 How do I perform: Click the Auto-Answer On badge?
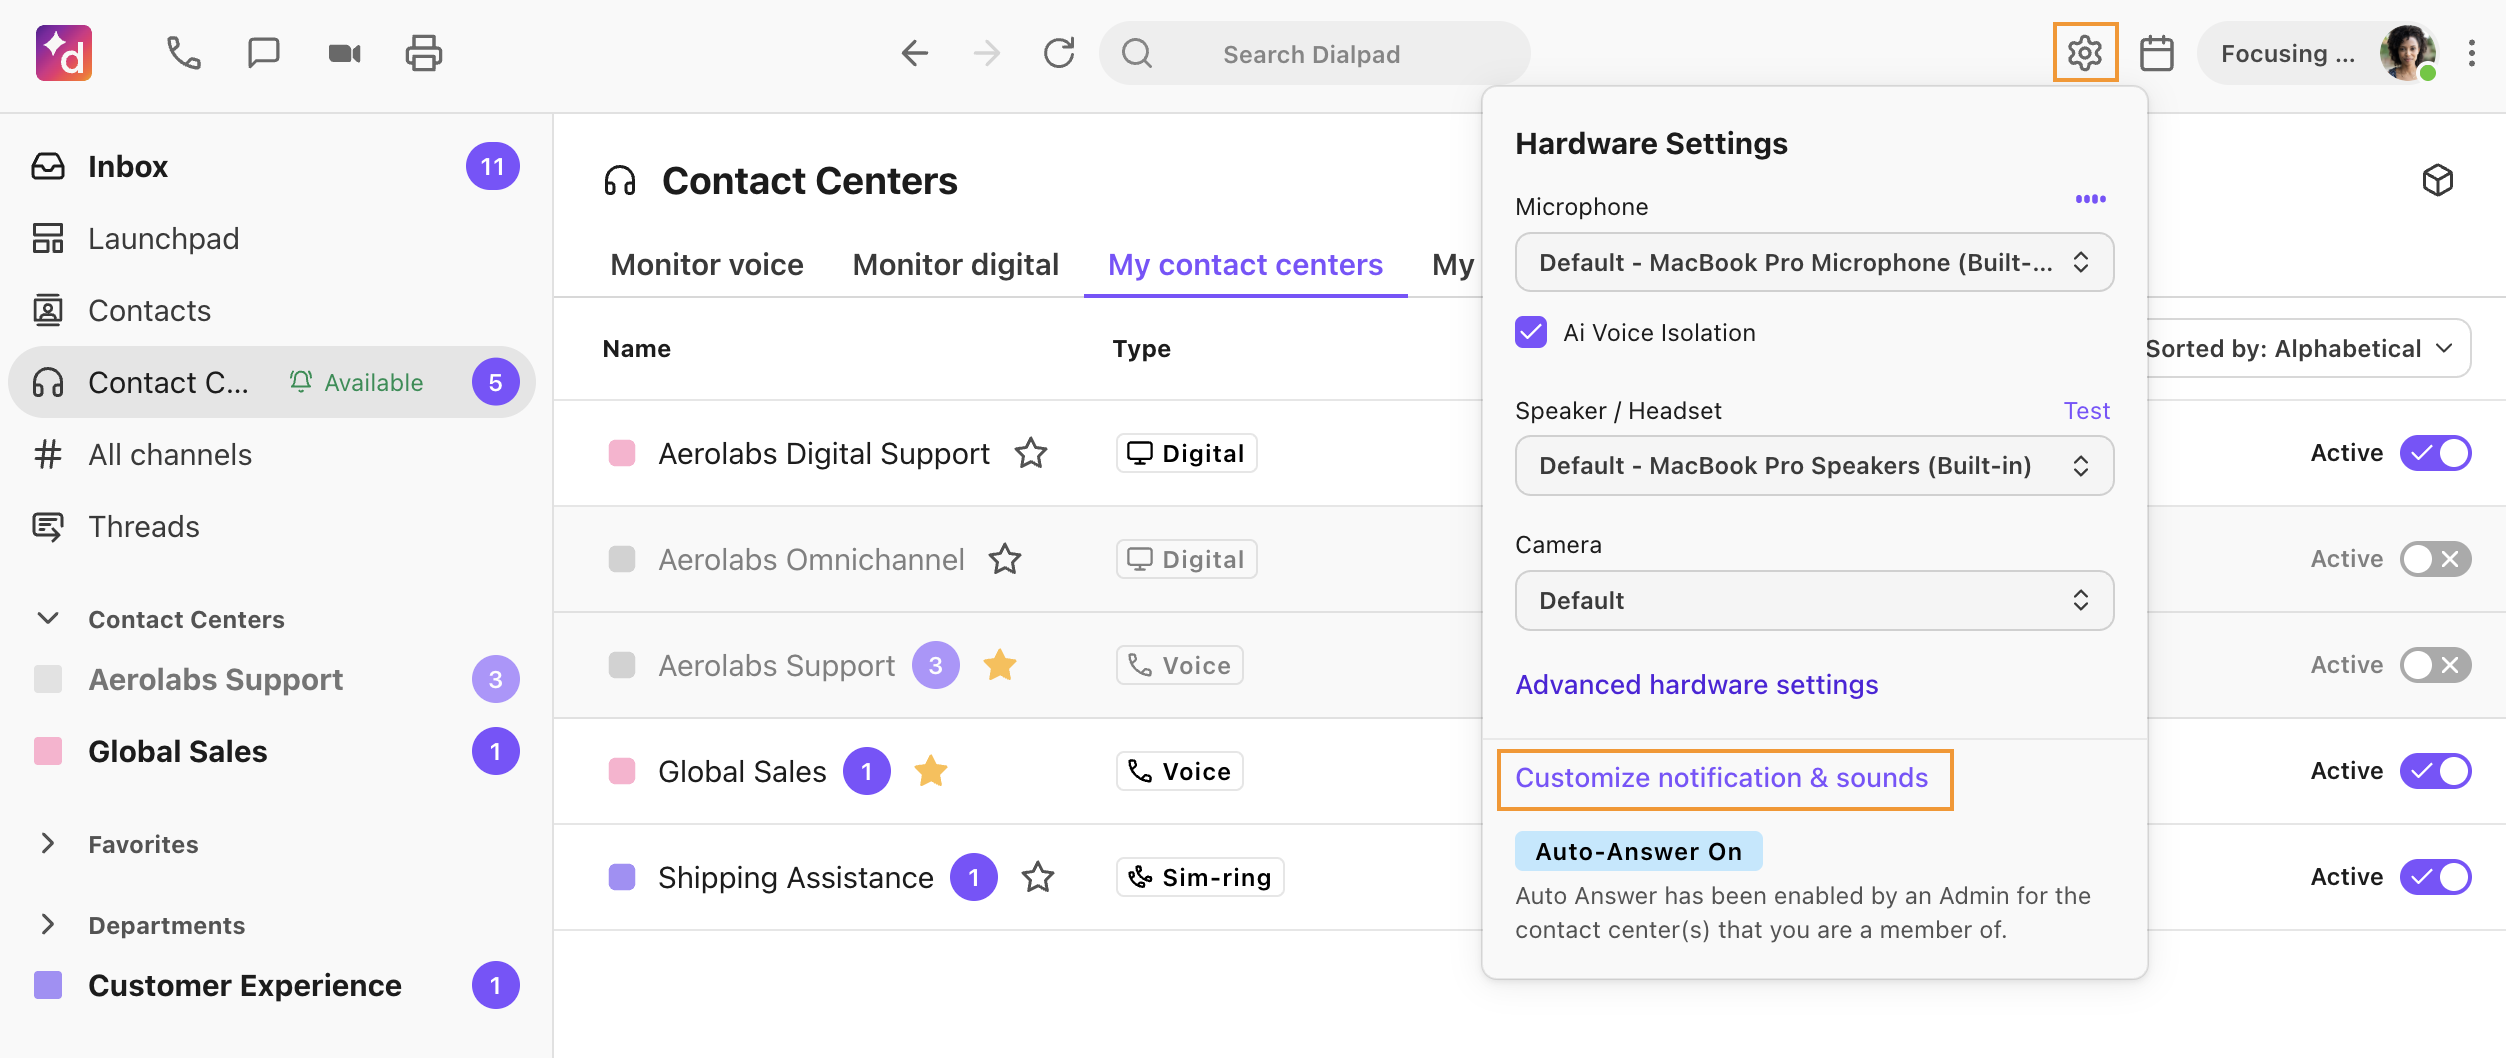click(x=1638, y=851)
